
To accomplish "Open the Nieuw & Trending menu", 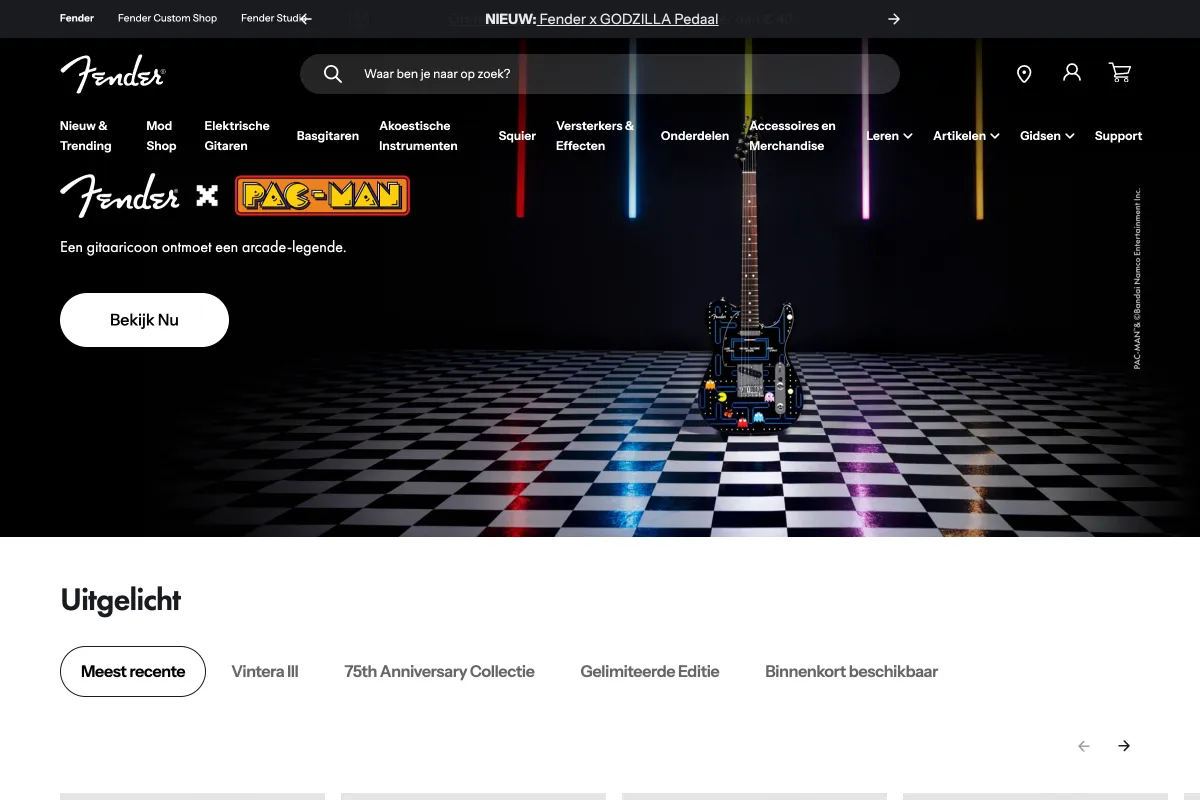I will tap(86, 136).
